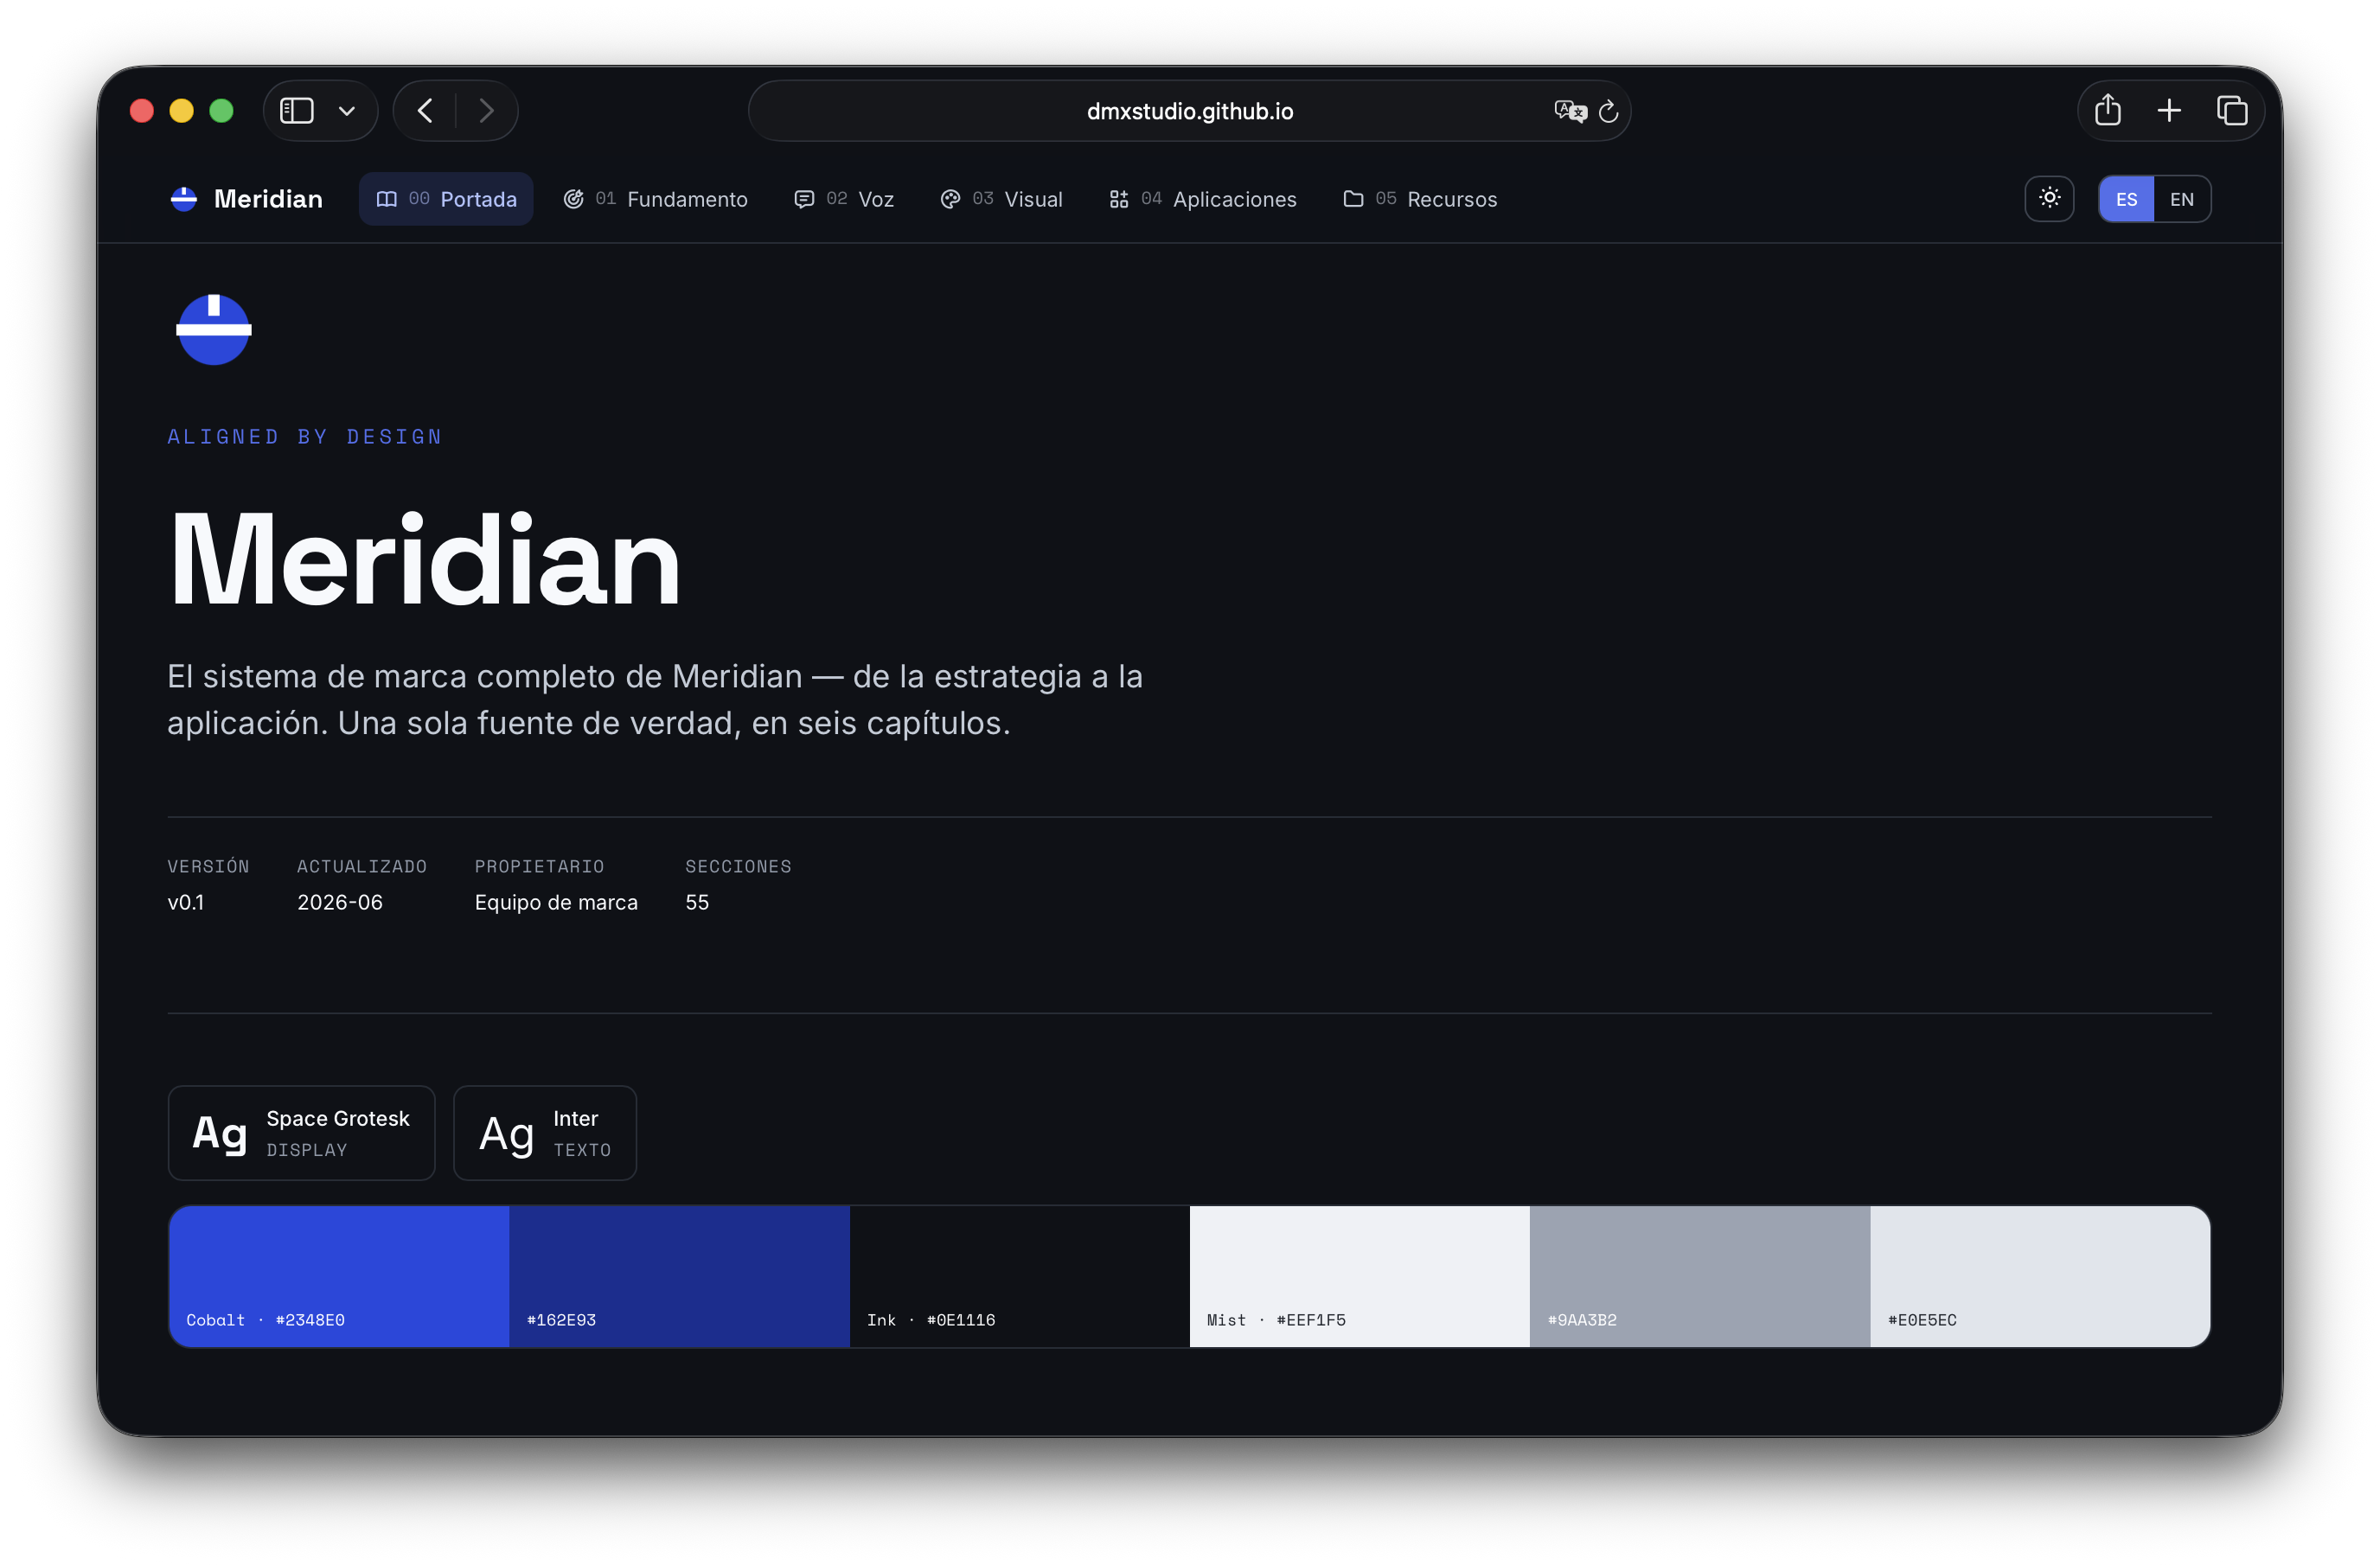
Task: Go back with the back arrow
Action: [x=425, y=110]
